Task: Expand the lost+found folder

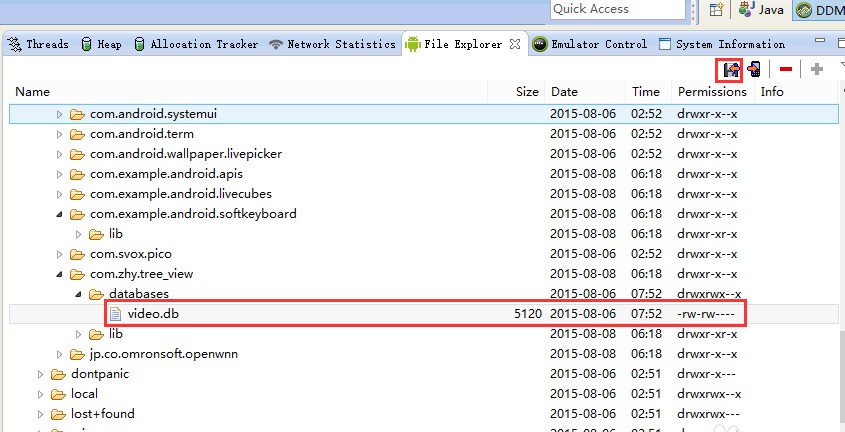Action: point(40,414)
